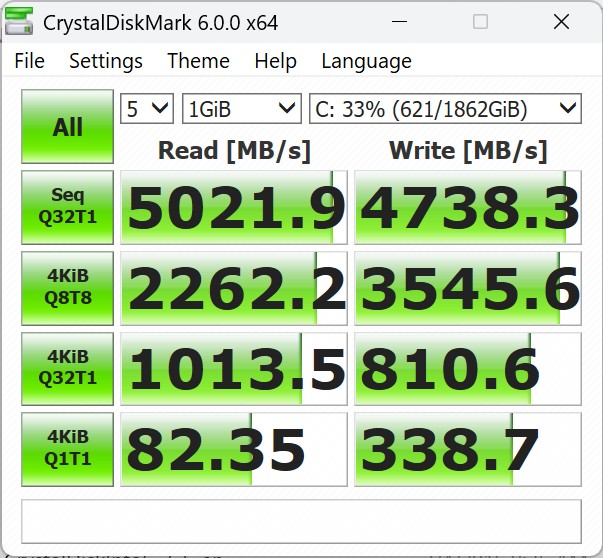Open the Language menu
Screen dimensions: 603x558
click(x=366, y=61)
